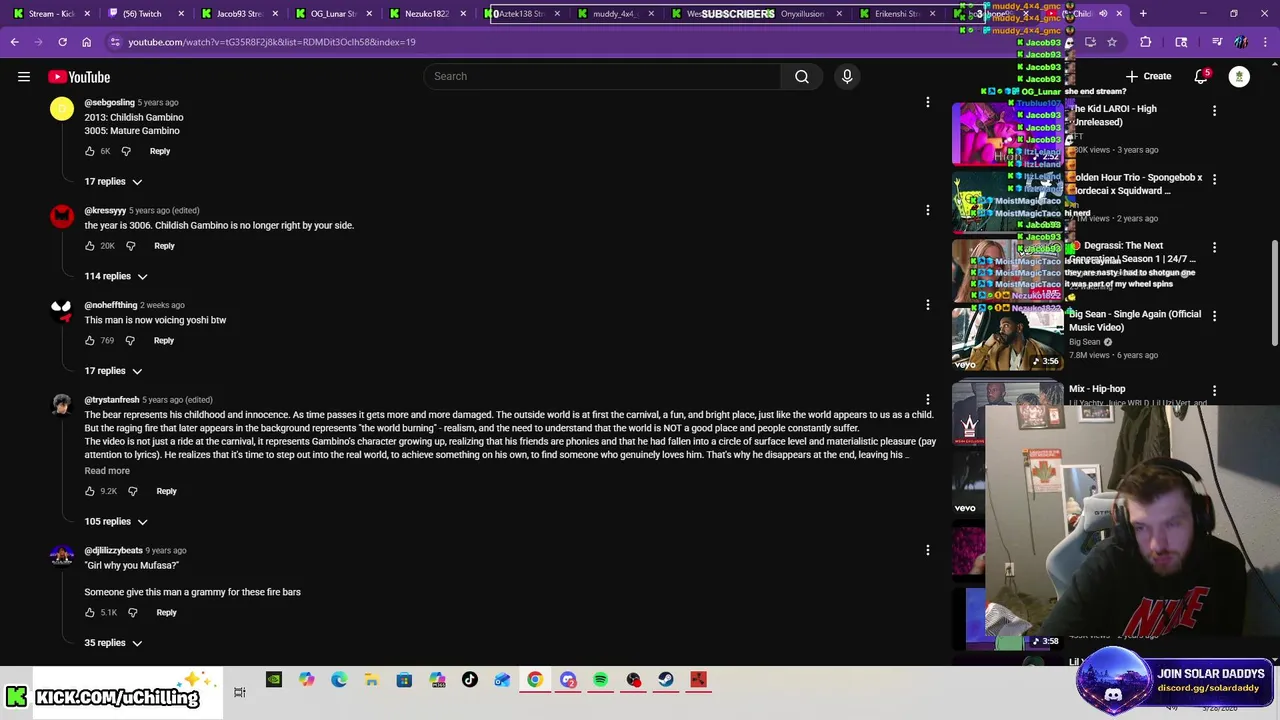Open TikTok from the taskbar
The width and height of the screenshot is (1280, 720).
tap(469, 680)
